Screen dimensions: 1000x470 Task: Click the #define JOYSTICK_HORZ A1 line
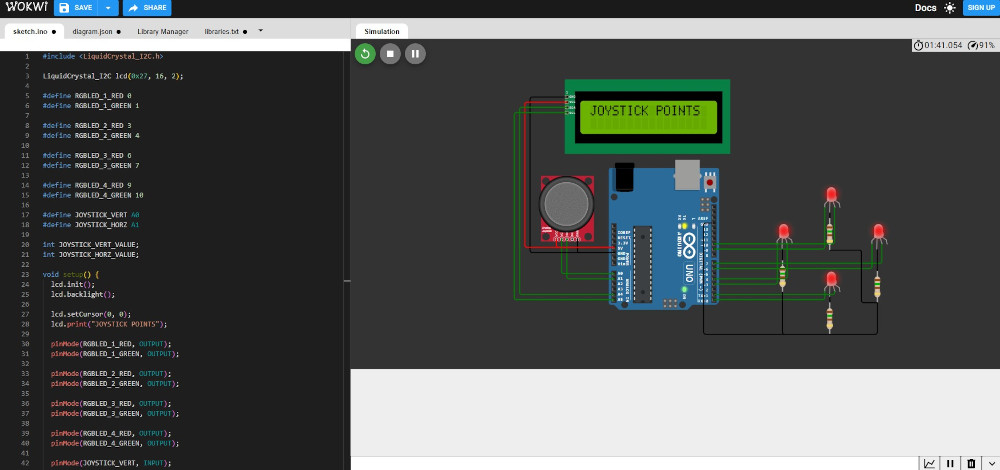click(x=91, y=224)
